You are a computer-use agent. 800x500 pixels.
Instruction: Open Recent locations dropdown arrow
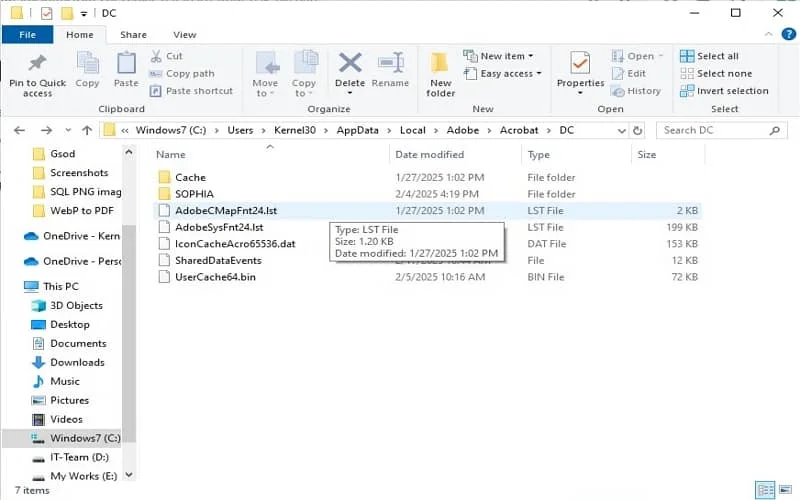68,131
